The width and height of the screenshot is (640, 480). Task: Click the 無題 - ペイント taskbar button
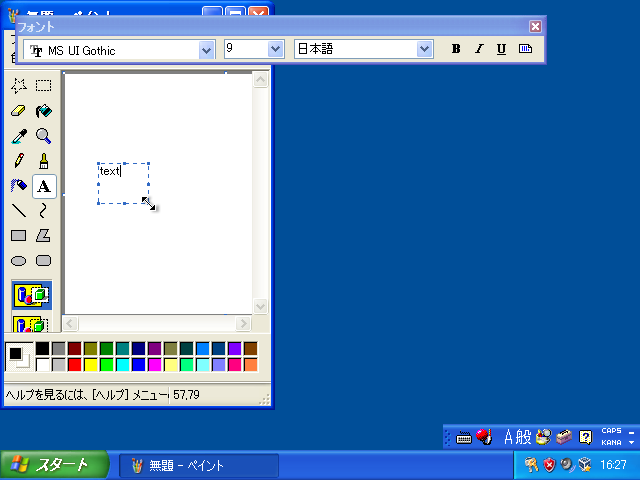199,466
